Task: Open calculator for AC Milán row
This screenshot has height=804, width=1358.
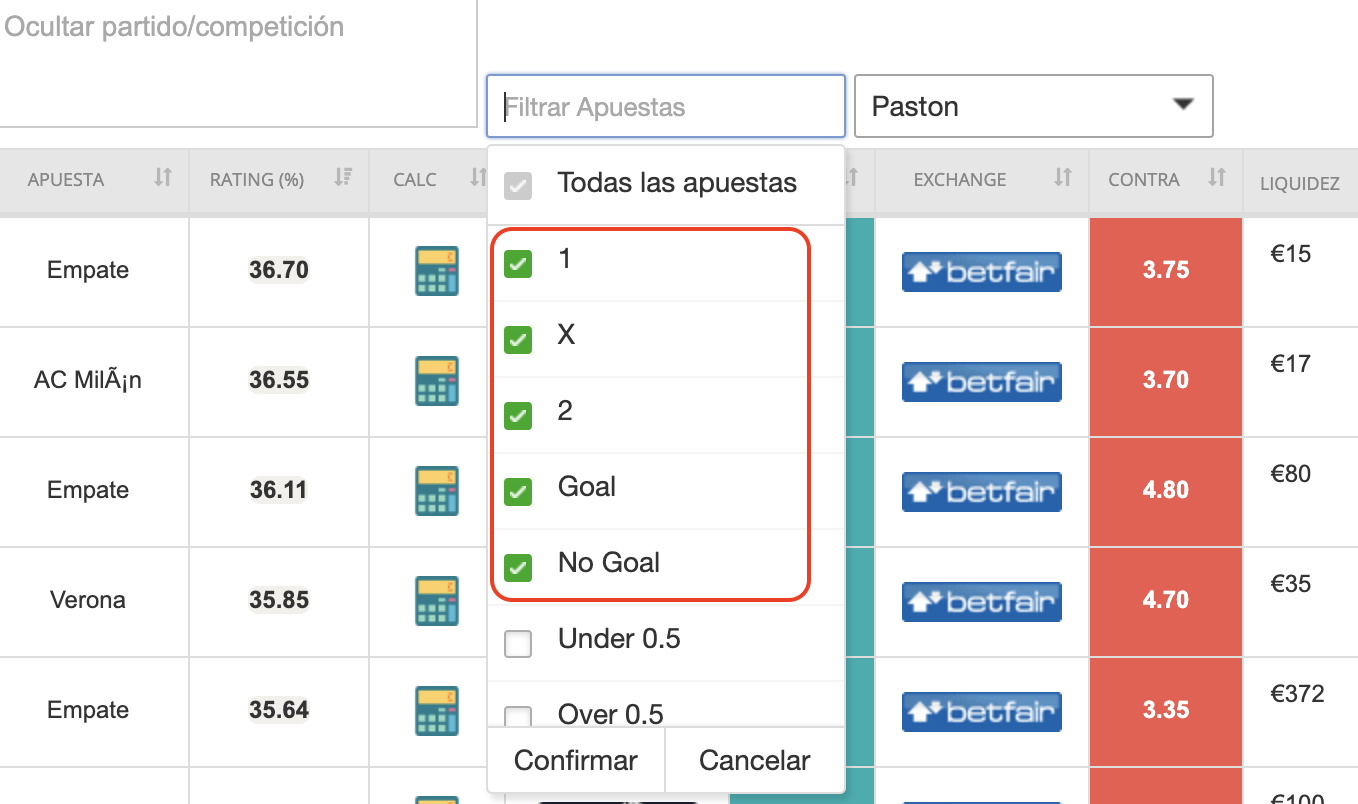Action: (x=436, y=381)
